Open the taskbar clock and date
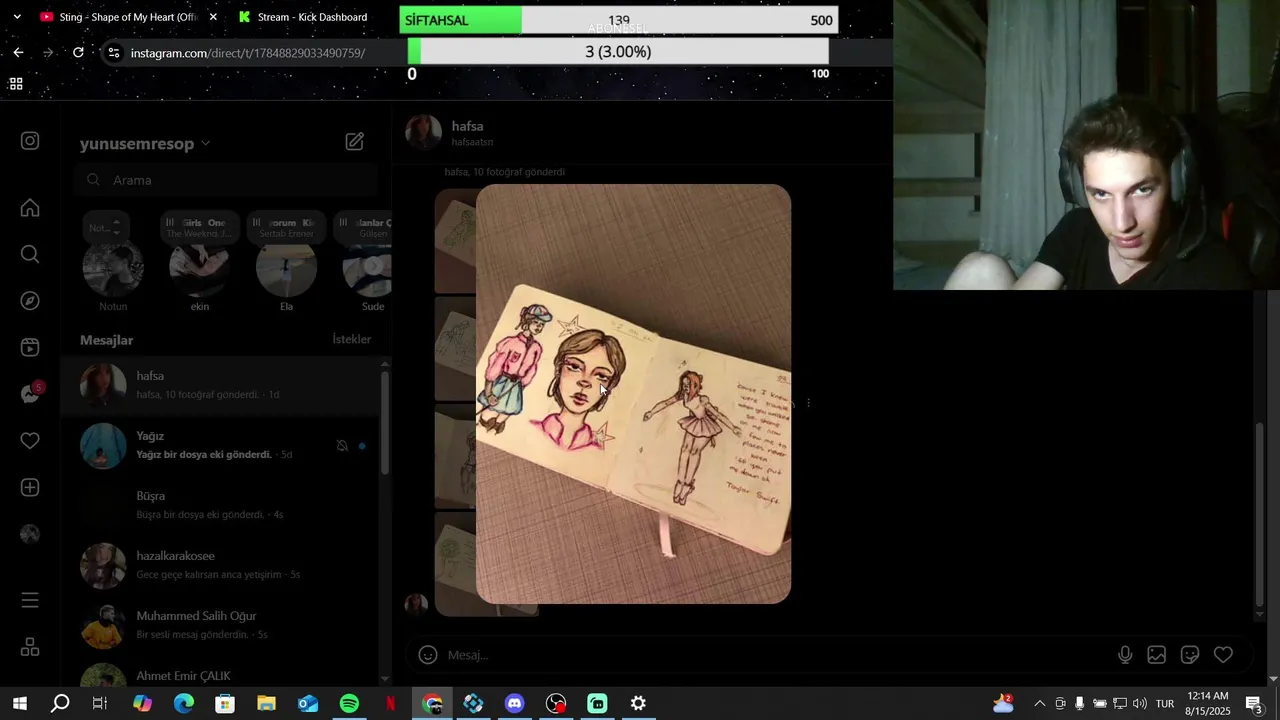This screenshot has width=1280, height=720. click(x=1207, y=704)
